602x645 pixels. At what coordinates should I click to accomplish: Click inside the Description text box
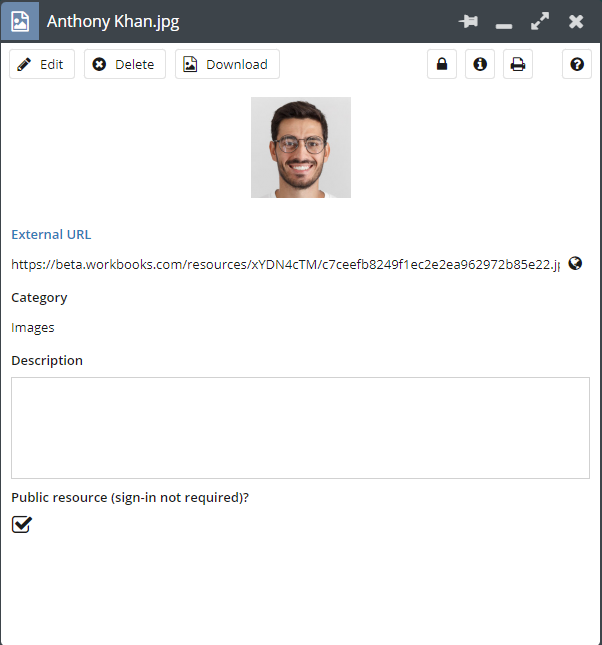point(300,427)
